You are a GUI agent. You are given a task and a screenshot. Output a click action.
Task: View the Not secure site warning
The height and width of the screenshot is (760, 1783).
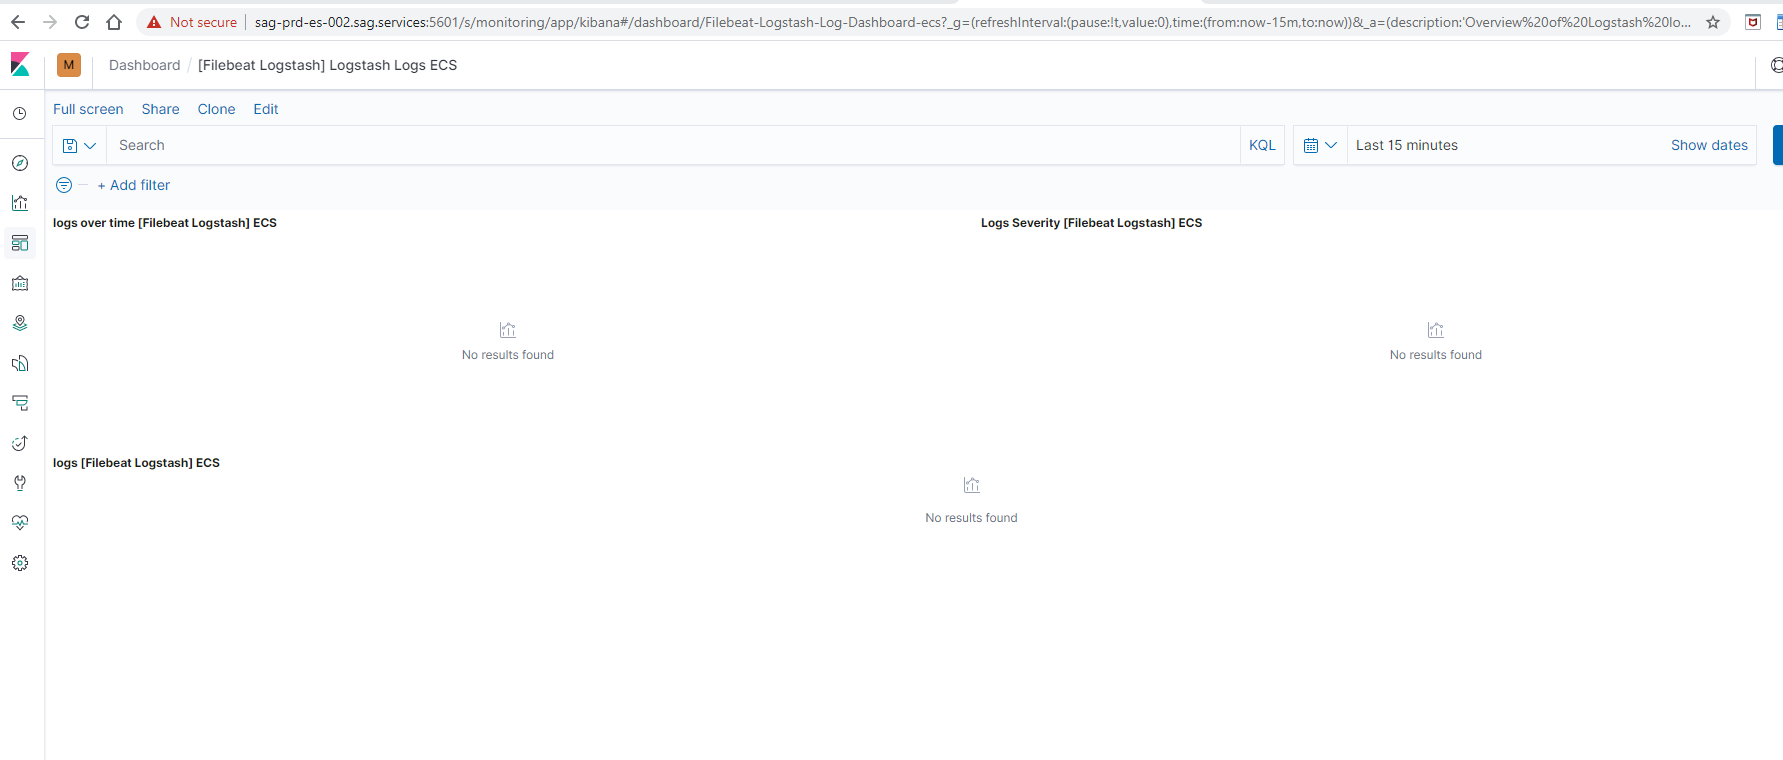point(192,22)
